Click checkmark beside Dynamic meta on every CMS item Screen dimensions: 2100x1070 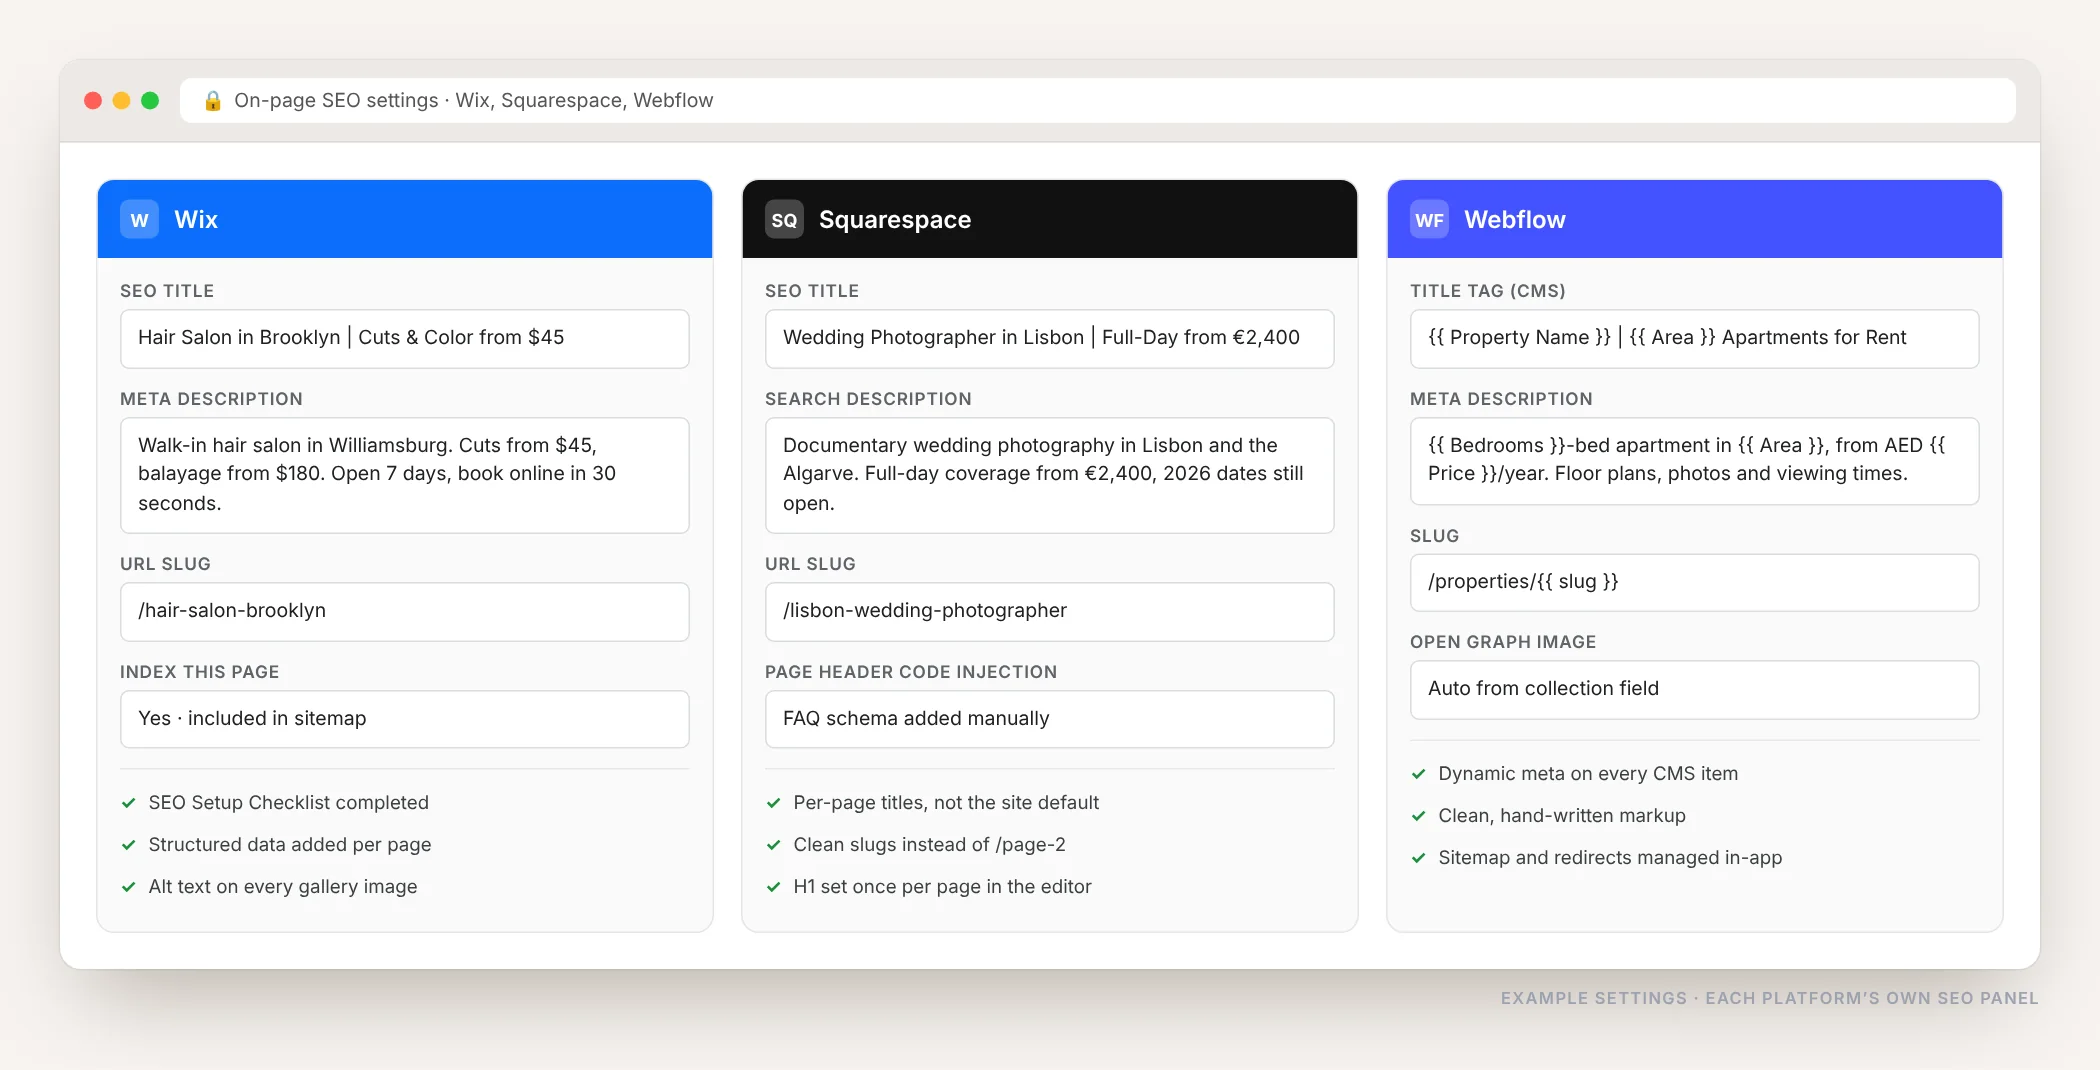point(1418,774)
